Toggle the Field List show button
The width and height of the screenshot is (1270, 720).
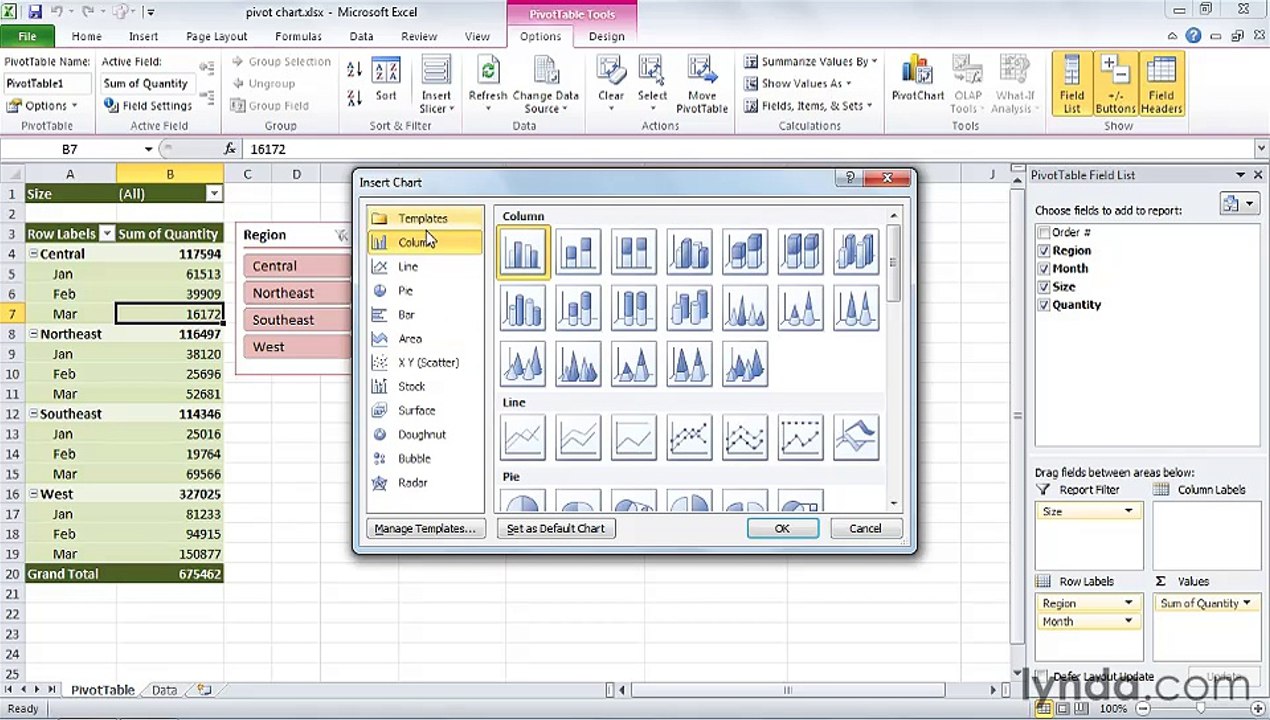(1071, 86)
